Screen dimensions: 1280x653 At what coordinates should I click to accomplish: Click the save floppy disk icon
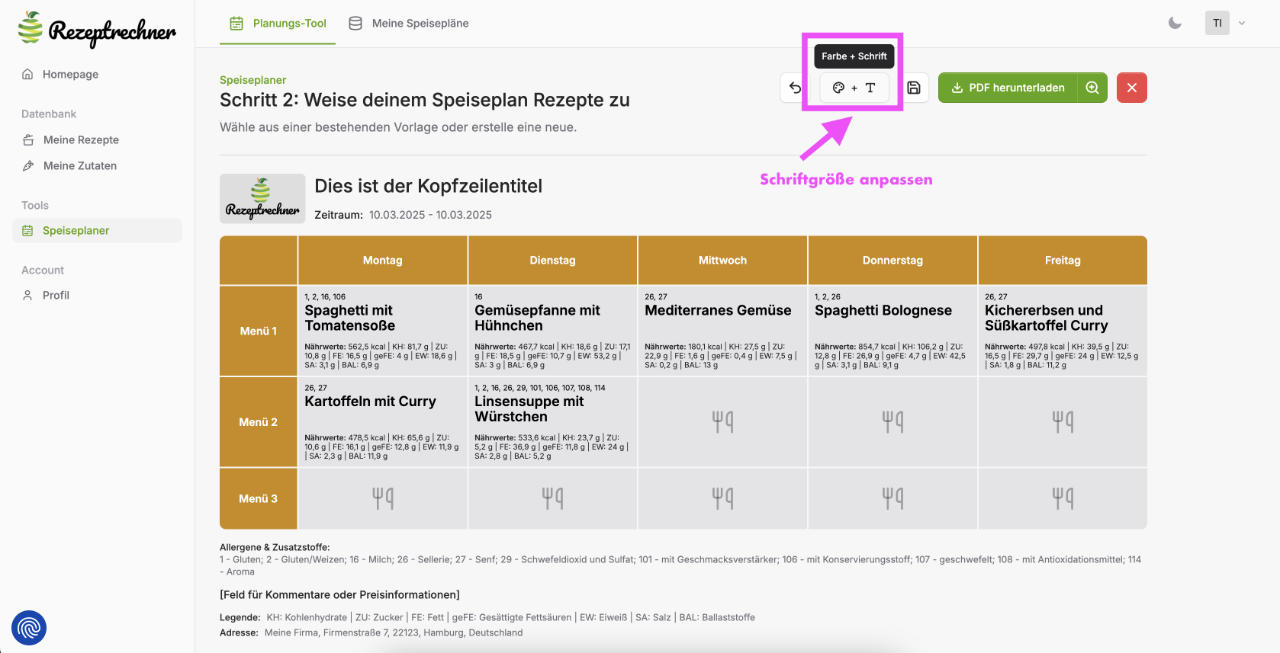(913, 88)
